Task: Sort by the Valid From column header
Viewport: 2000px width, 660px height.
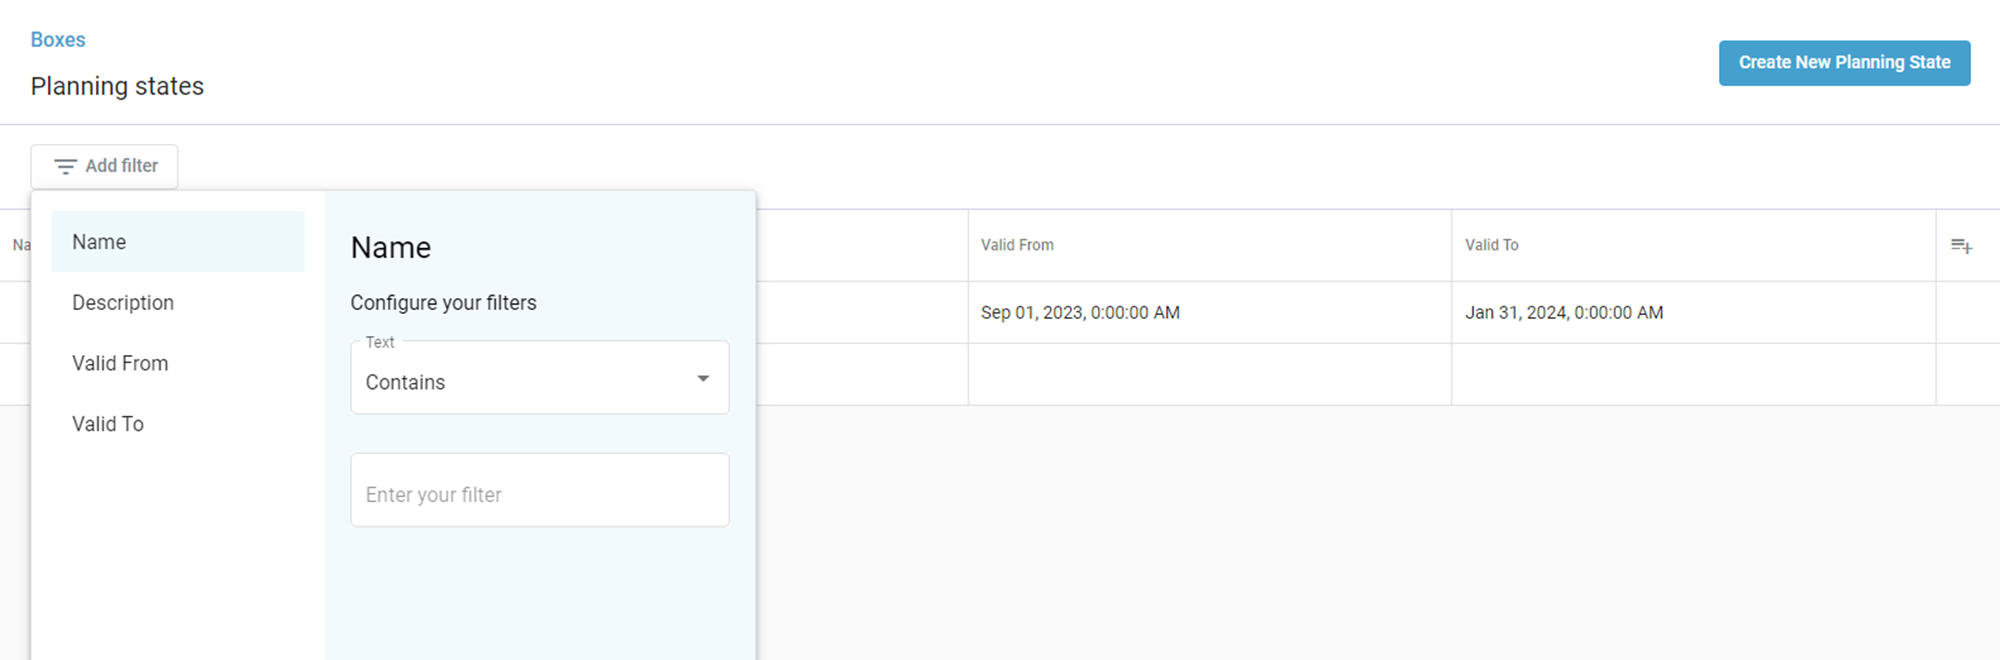Action: click(1017, 245)
